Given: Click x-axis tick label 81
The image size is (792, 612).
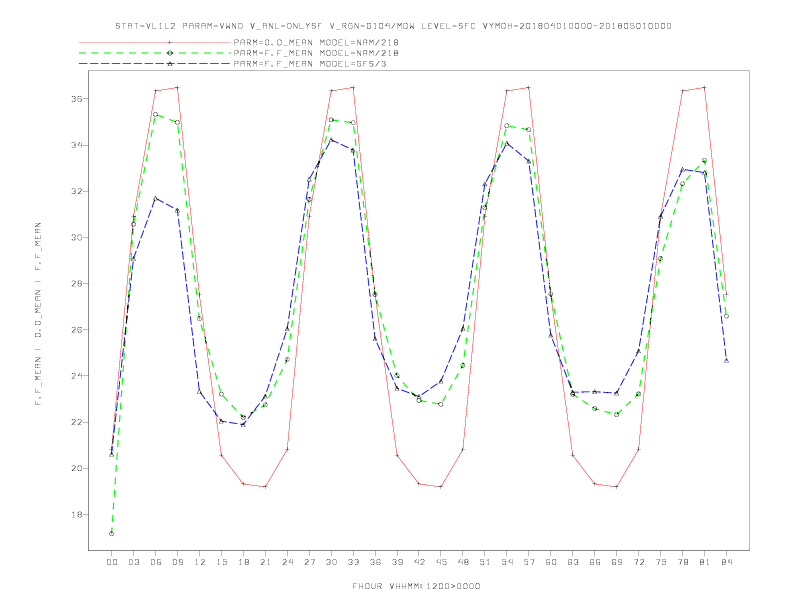Looking at the screenshot, I should coord(705,562).
